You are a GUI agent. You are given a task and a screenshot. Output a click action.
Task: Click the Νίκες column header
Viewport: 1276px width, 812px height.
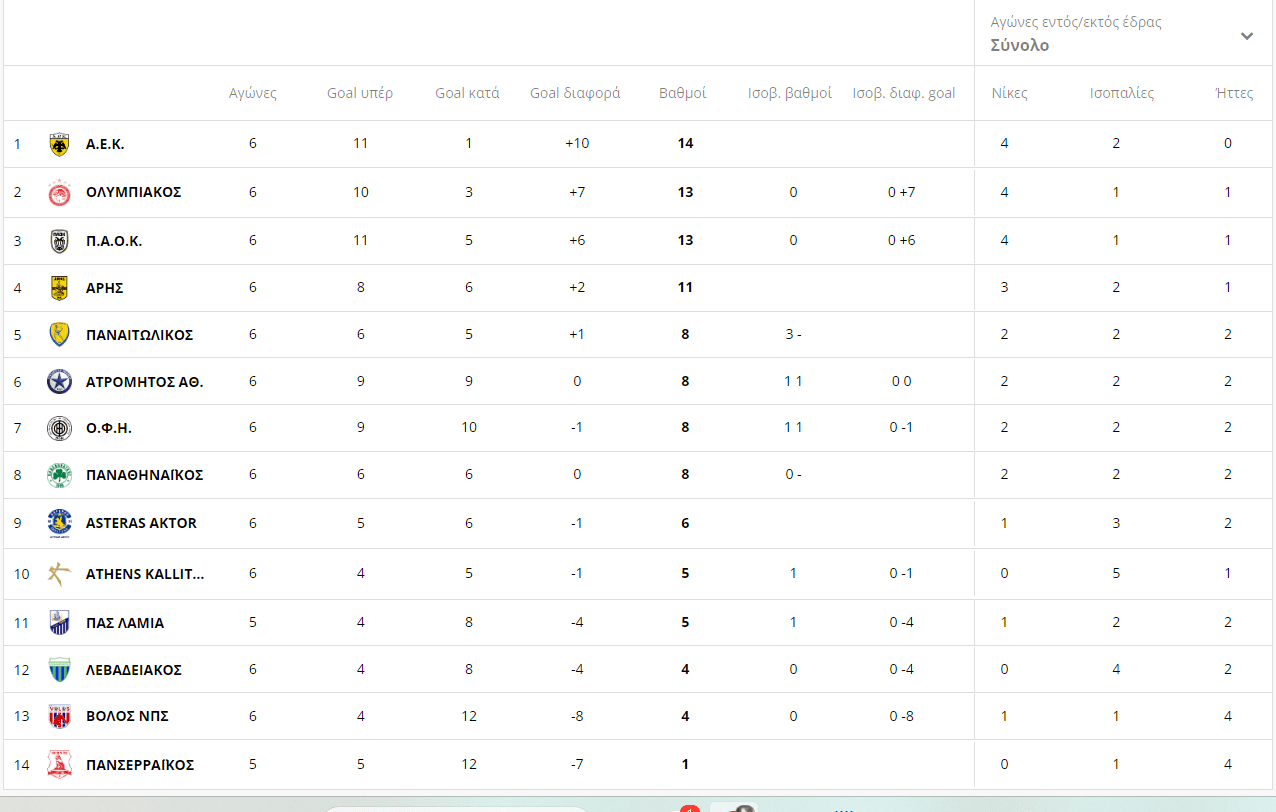pos(1009,93)
